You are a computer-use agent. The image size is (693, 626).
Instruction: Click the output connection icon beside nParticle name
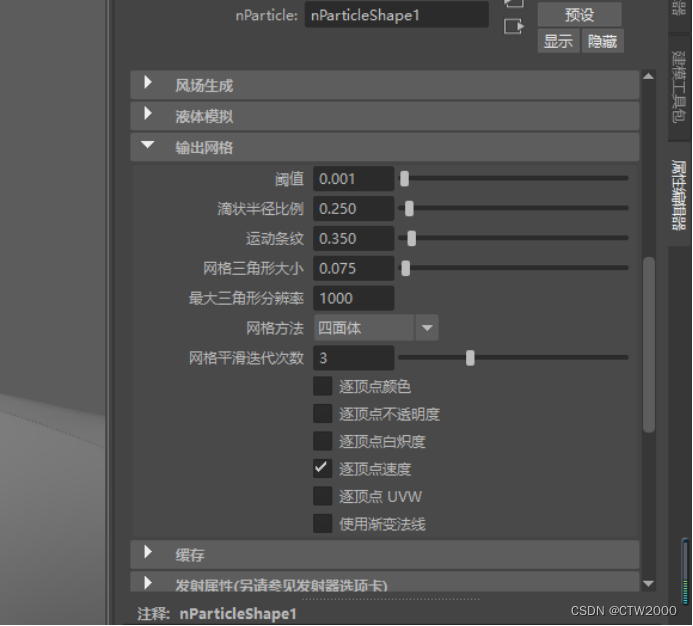[514, 27]
